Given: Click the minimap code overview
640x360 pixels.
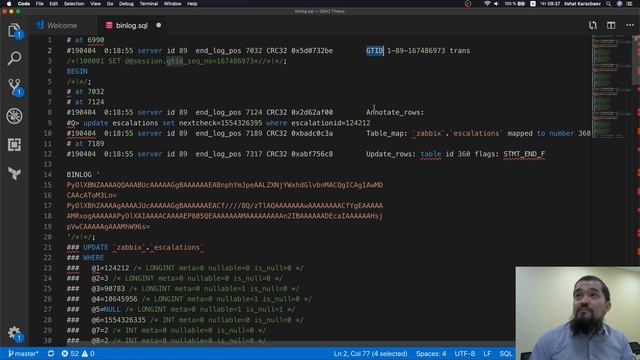Looking at the screenshot, I should [x=611, y=87].
